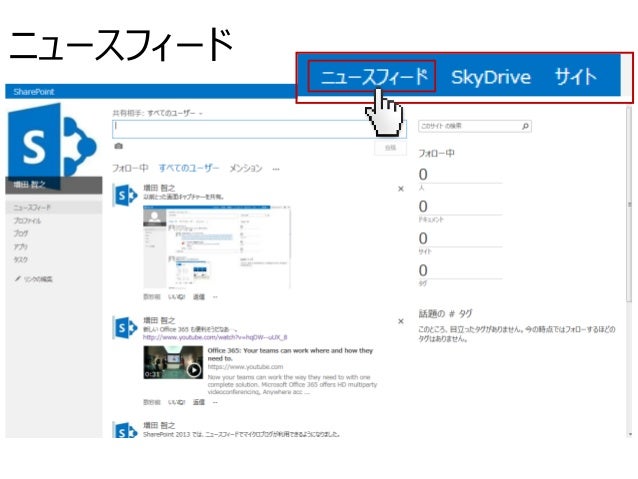
Task: Dismiss the first post with its X
Action: [x=401, y=188]
